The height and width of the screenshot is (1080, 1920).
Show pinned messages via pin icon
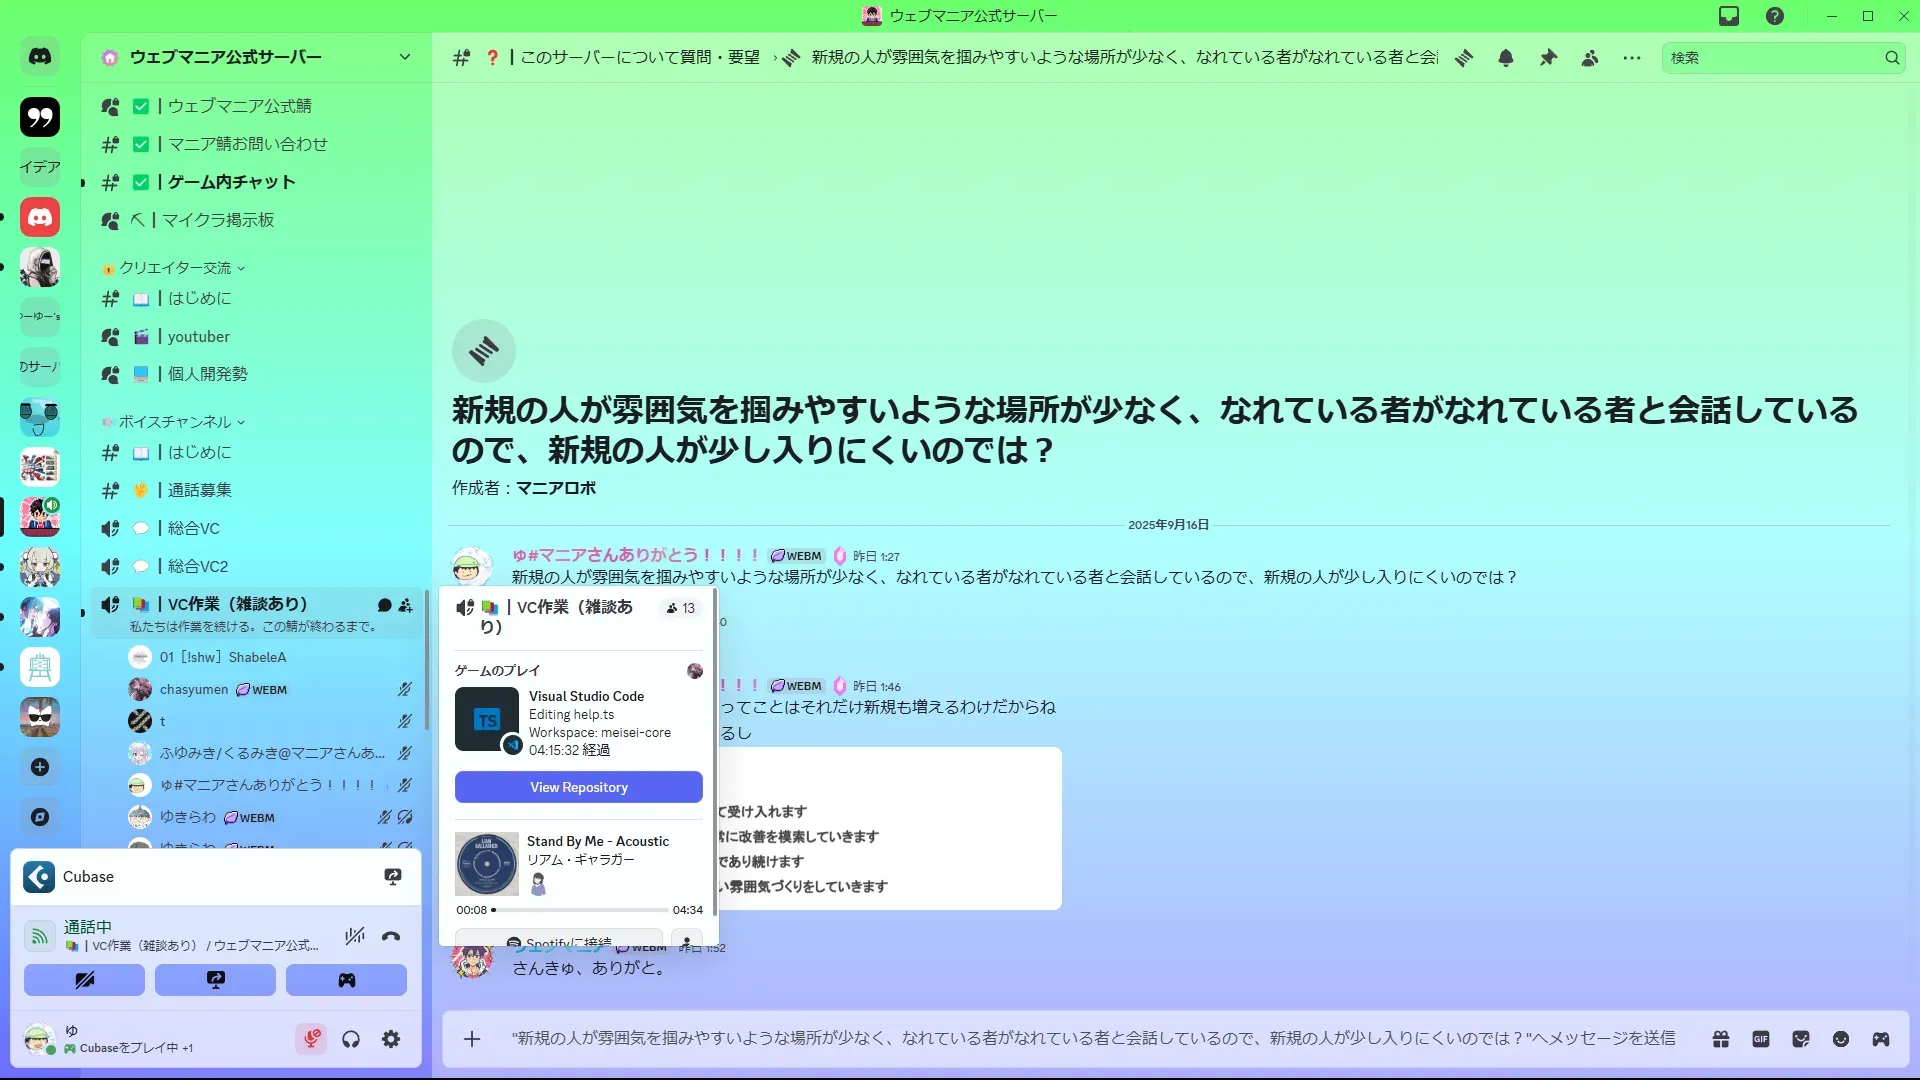click(1548, 58)
